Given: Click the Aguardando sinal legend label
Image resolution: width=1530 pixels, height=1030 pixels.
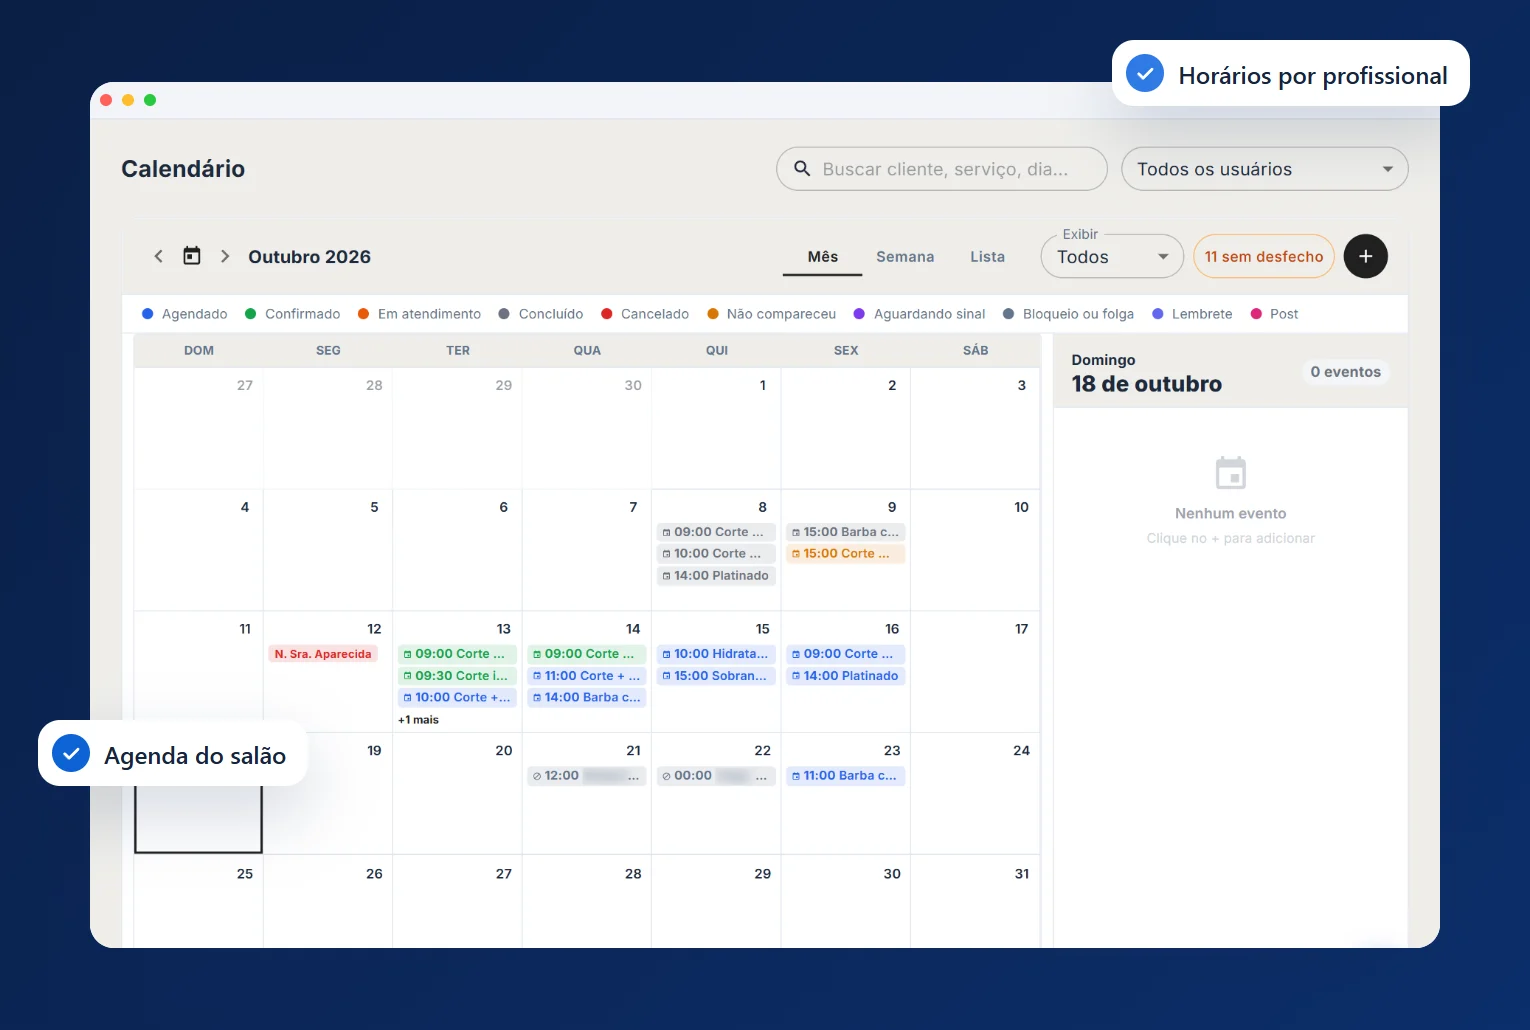Looking at the screenshot, I should pos(929,314).
